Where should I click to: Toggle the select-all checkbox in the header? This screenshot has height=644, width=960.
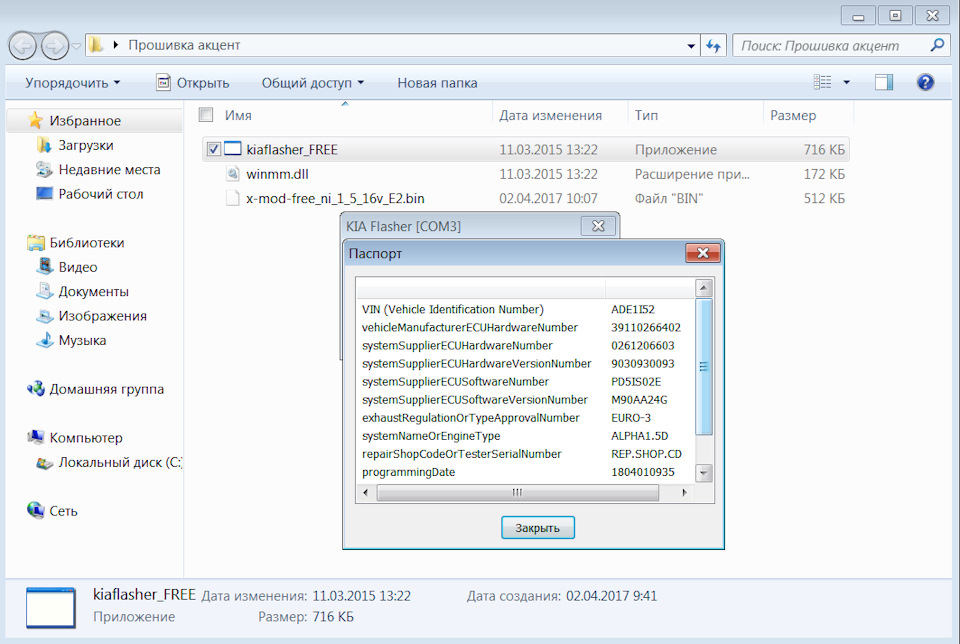pyautogui.click(x=206, y=114)
